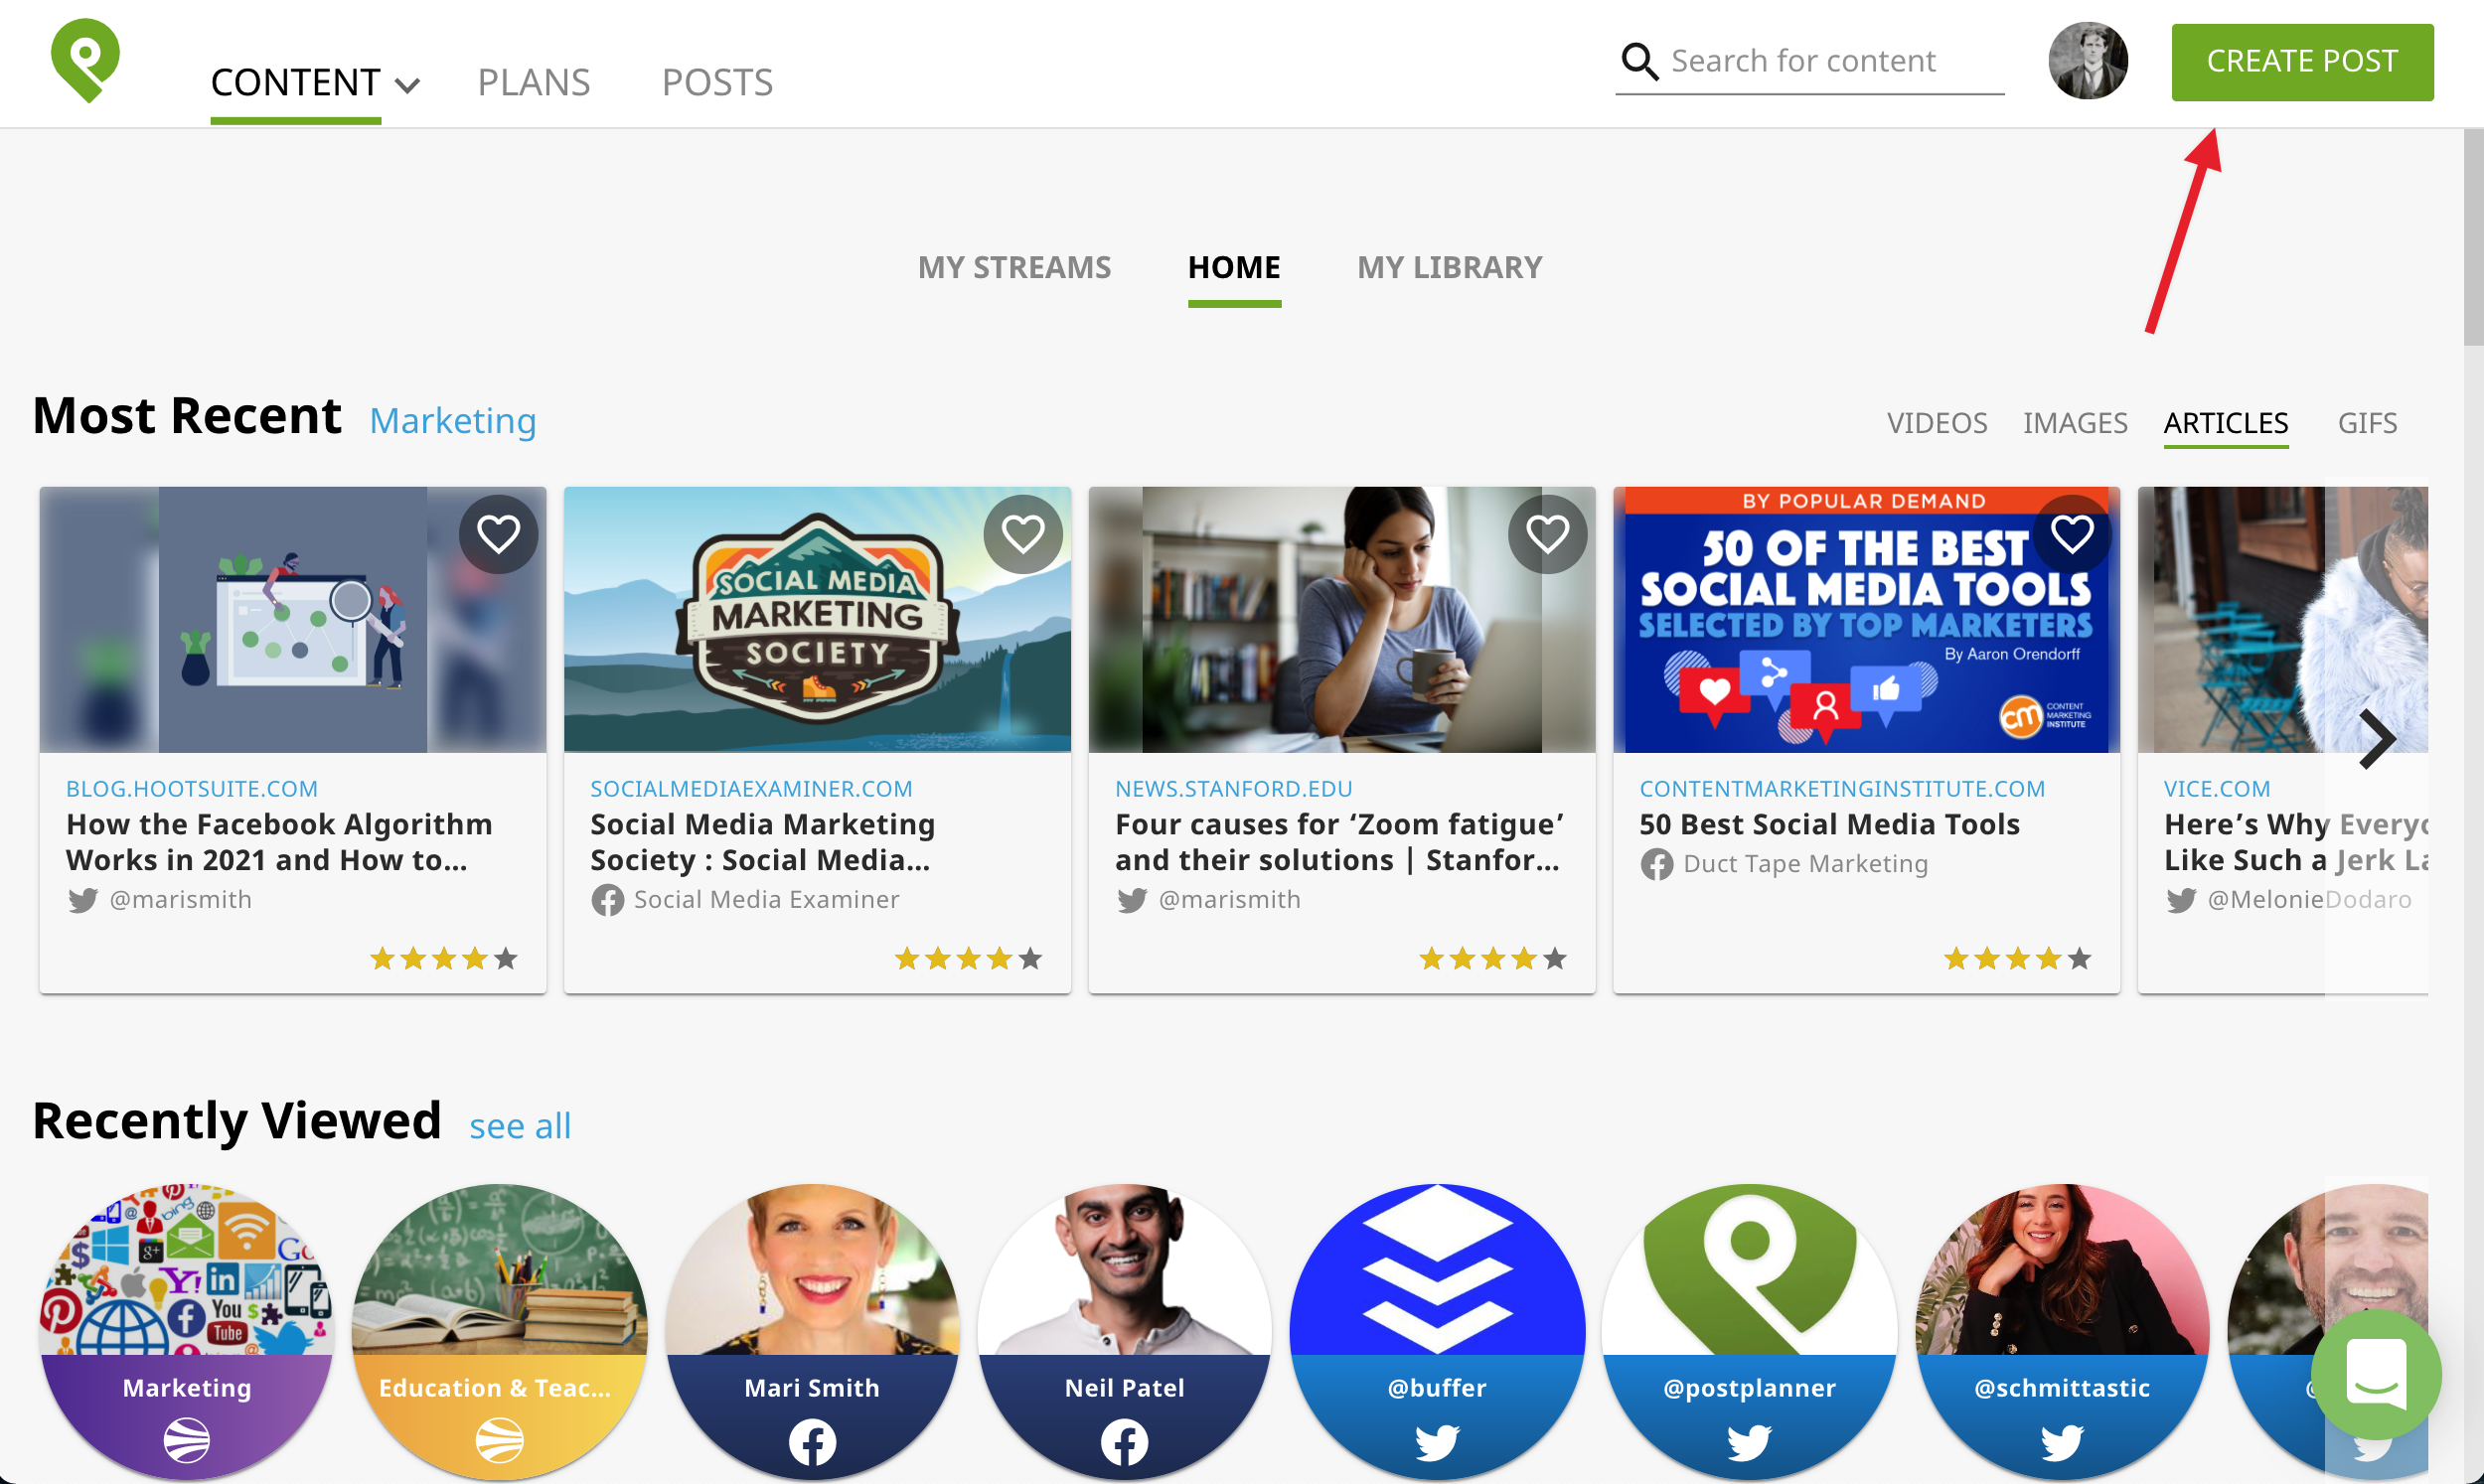Expand the CONTENT dropdown arrow
Viewport: 2484px width, 1484px height.
click(x=407, y=85)
